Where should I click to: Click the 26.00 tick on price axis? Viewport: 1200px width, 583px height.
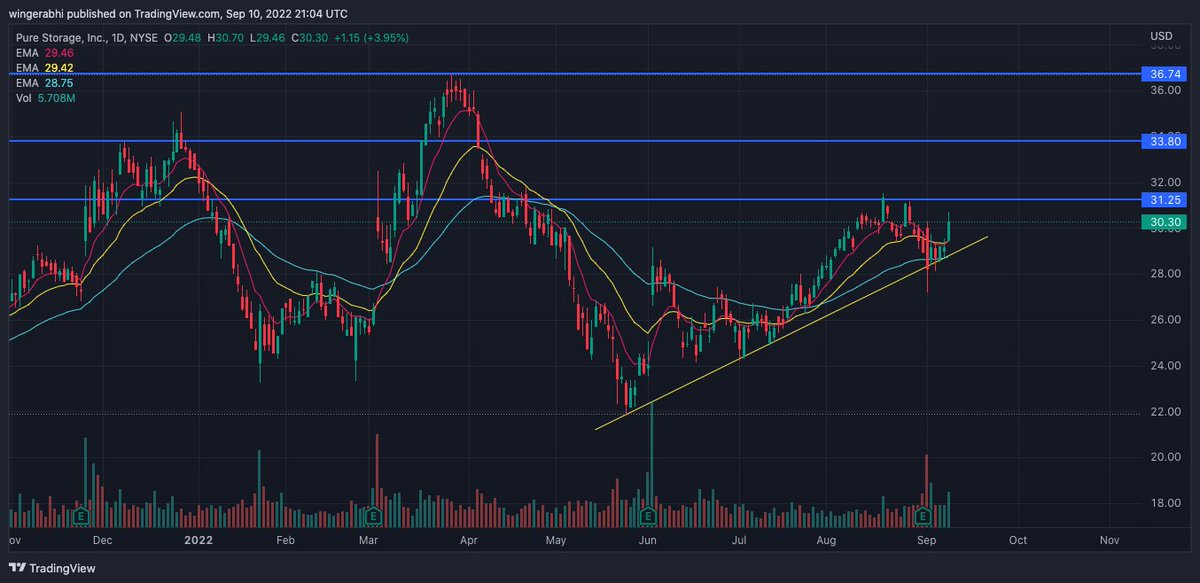[1166, 320]
